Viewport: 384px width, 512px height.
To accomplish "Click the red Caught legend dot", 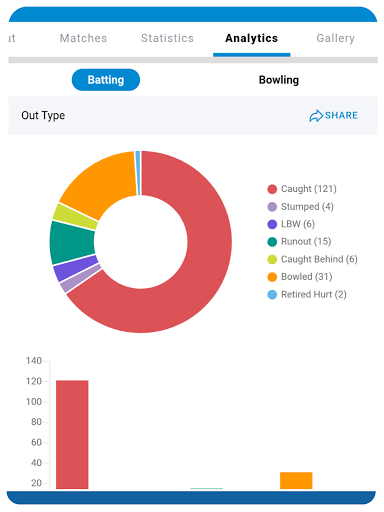I will (x=272, y=189).
